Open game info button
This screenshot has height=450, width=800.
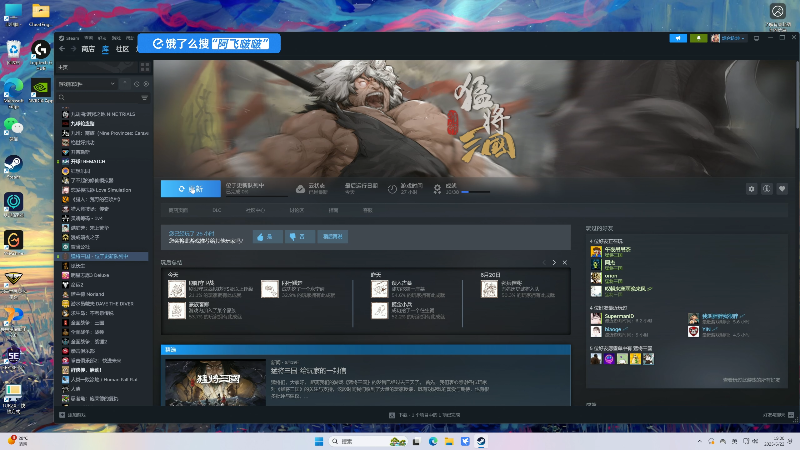[767, 189]
